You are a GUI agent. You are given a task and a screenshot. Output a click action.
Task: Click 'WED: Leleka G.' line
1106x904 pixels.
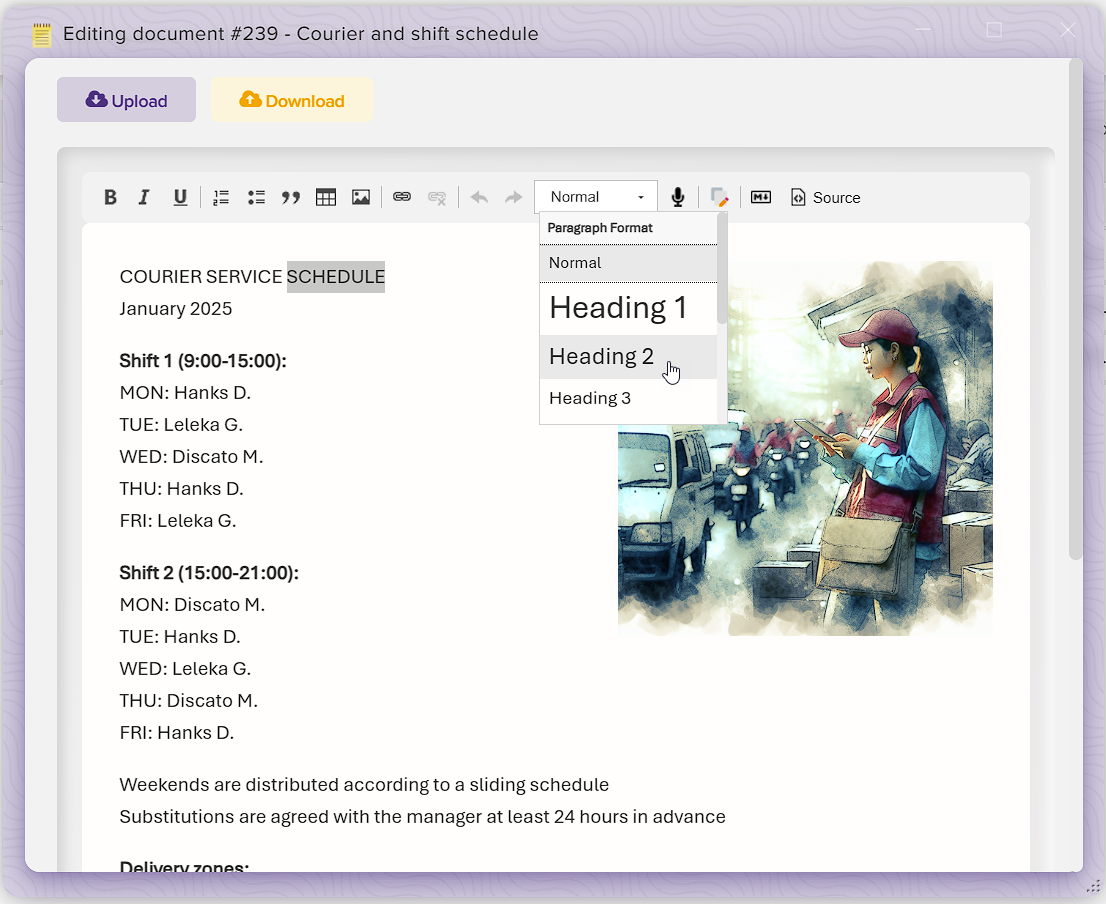186,668
